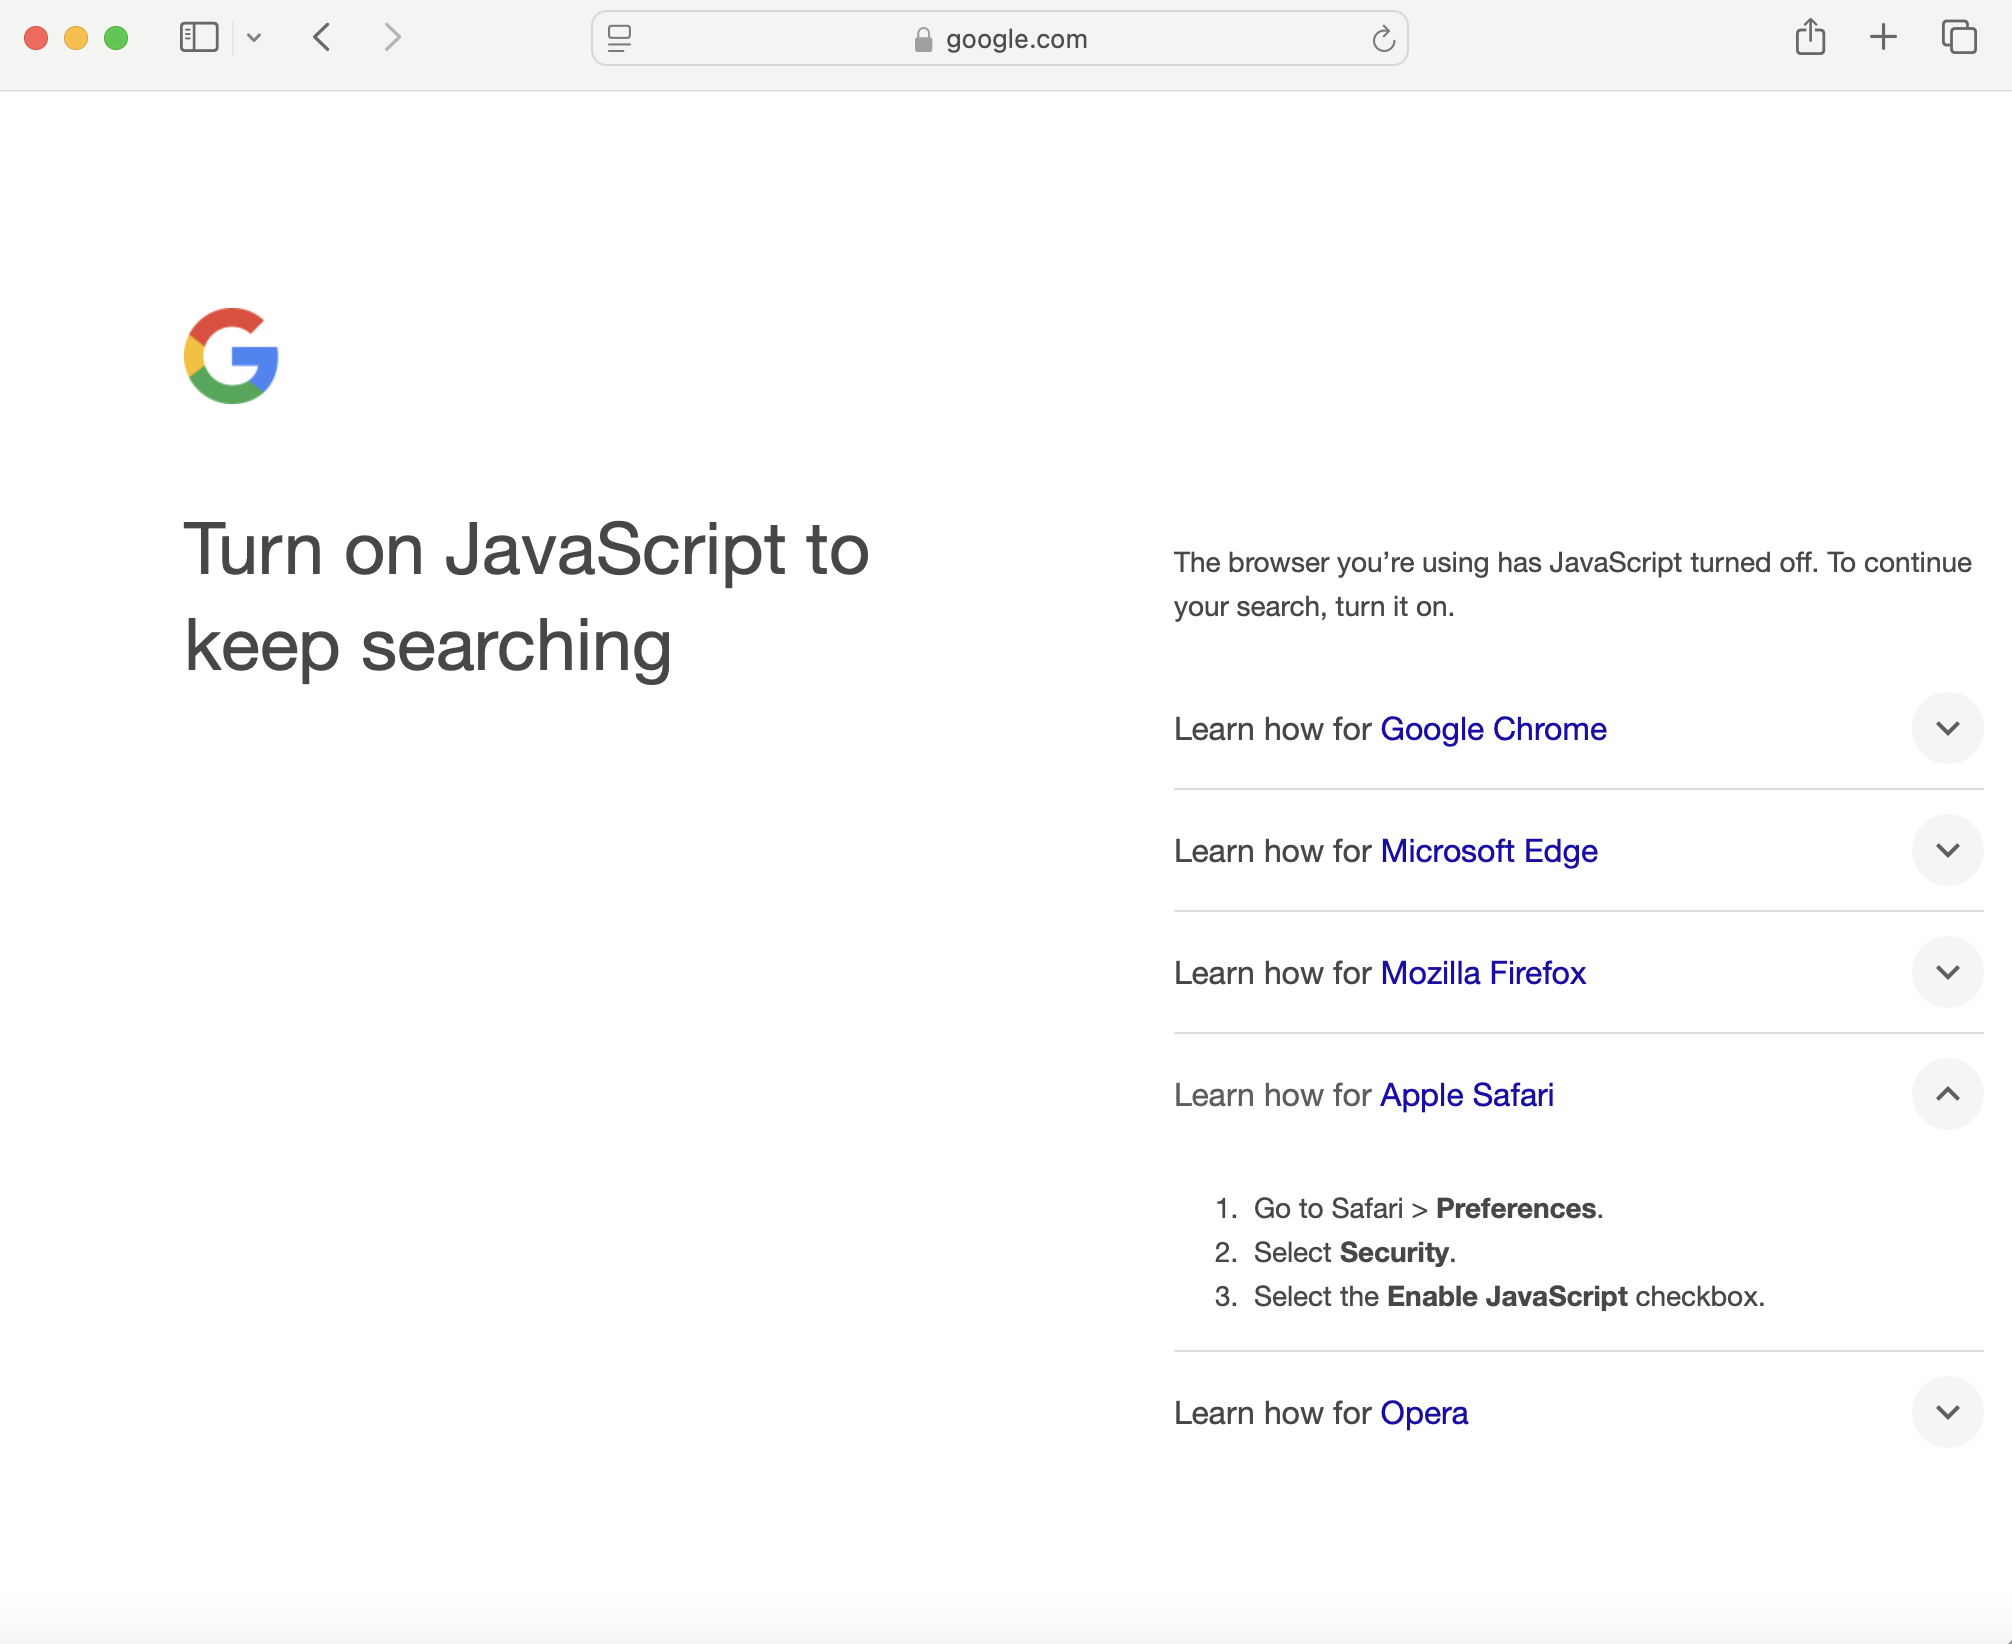Toggle the Safari sidebar icon
Screen dimensions: 2012x1644
[198, 38]
